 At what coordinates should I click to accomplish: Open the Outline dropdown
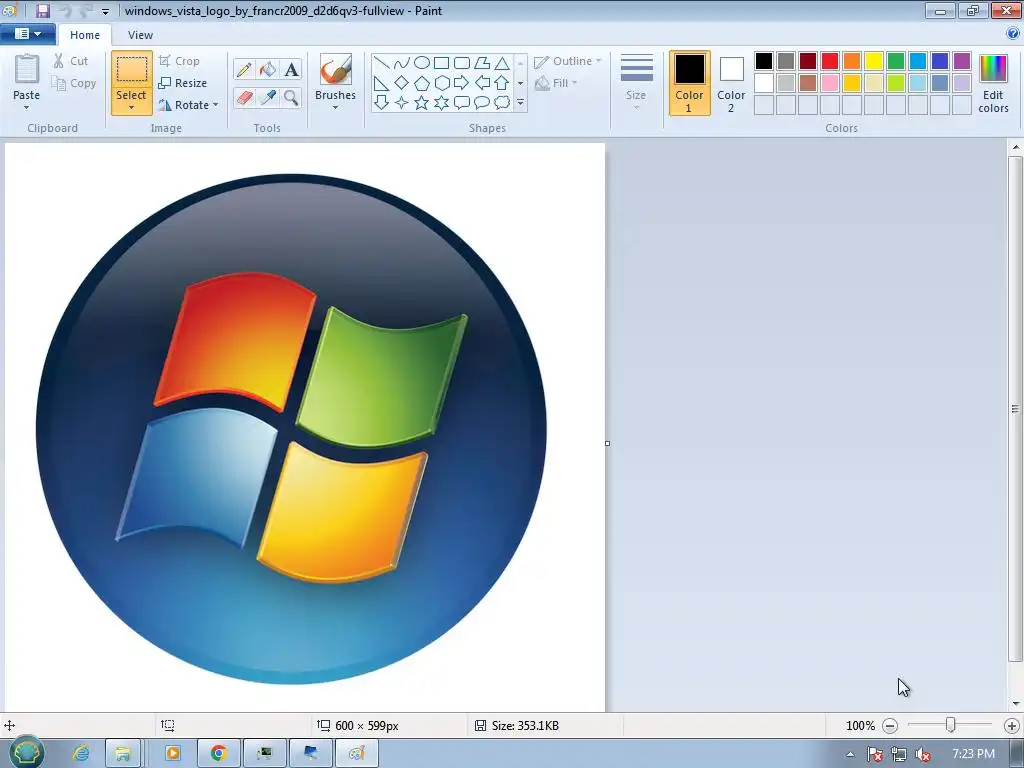pyautogui.click(x=568, y=61)
